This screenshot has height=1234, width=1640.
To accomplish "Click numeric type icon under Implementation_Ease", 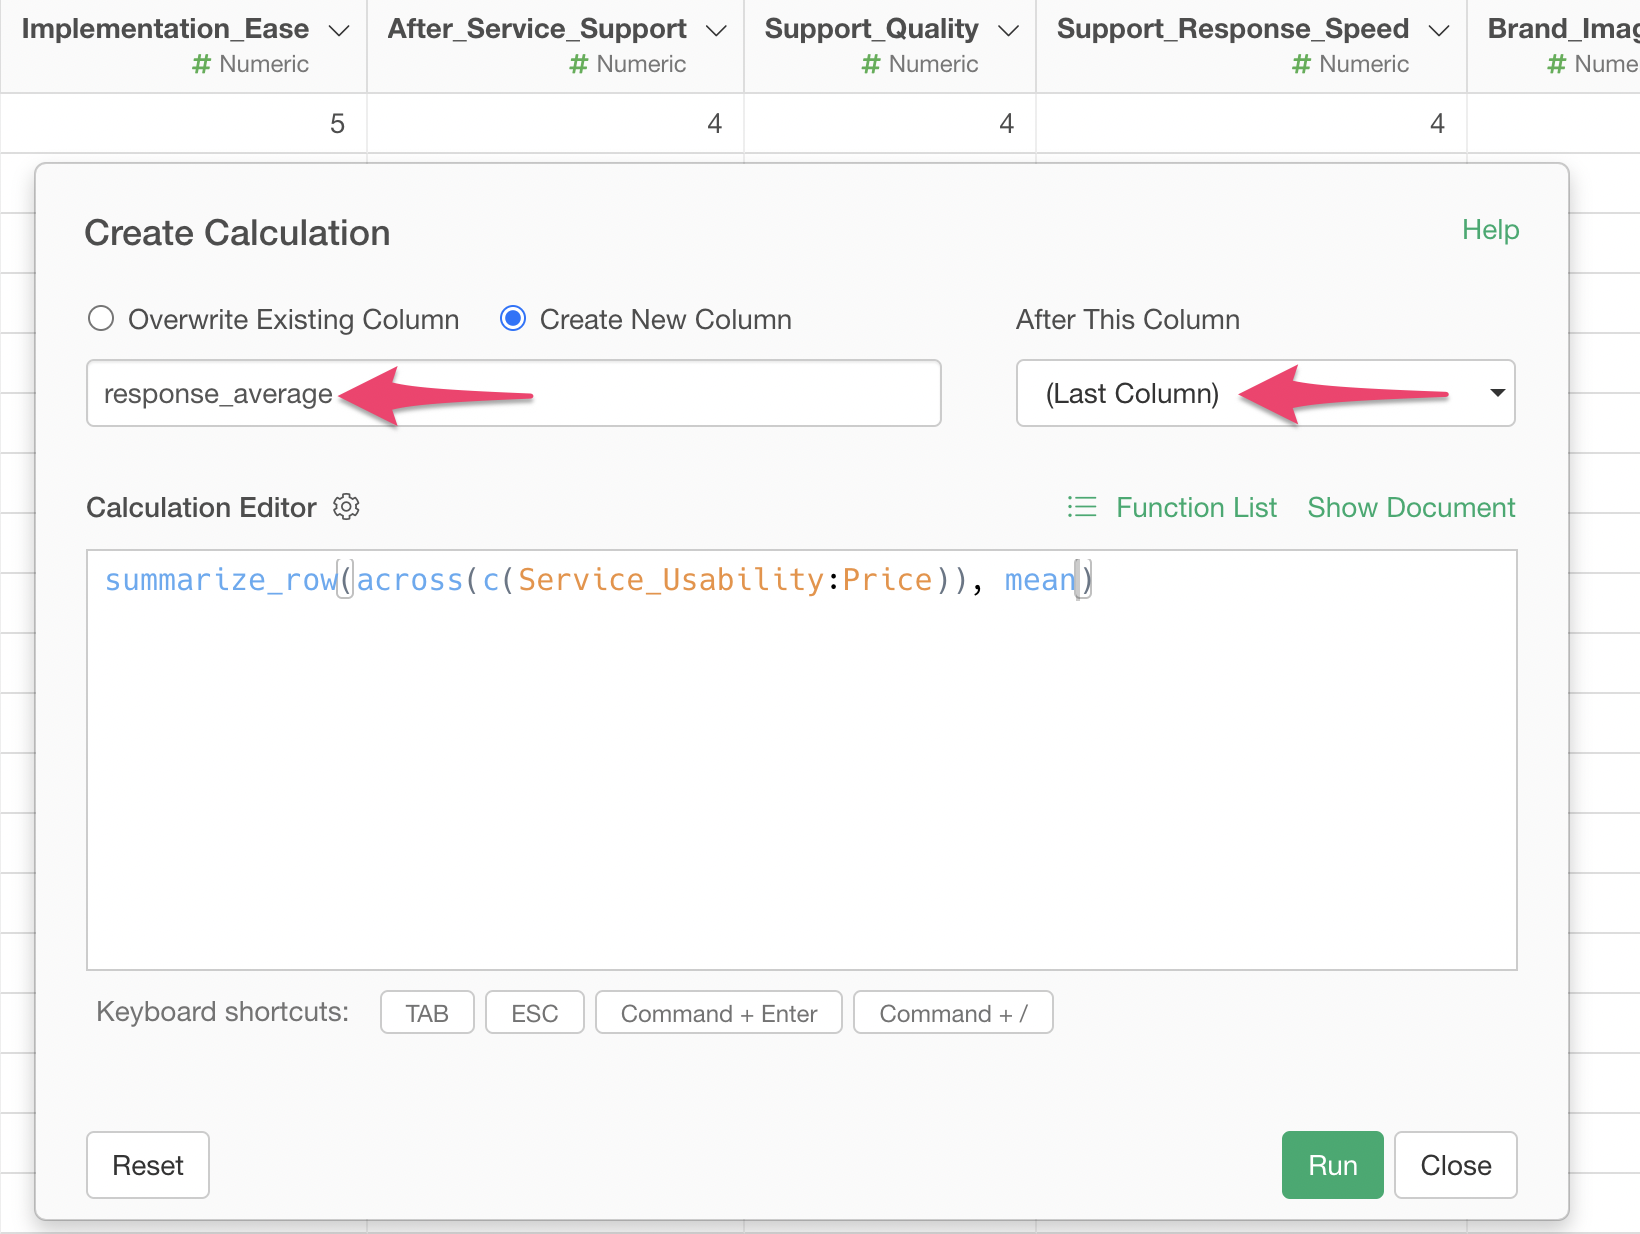I will tap(201, 65).
